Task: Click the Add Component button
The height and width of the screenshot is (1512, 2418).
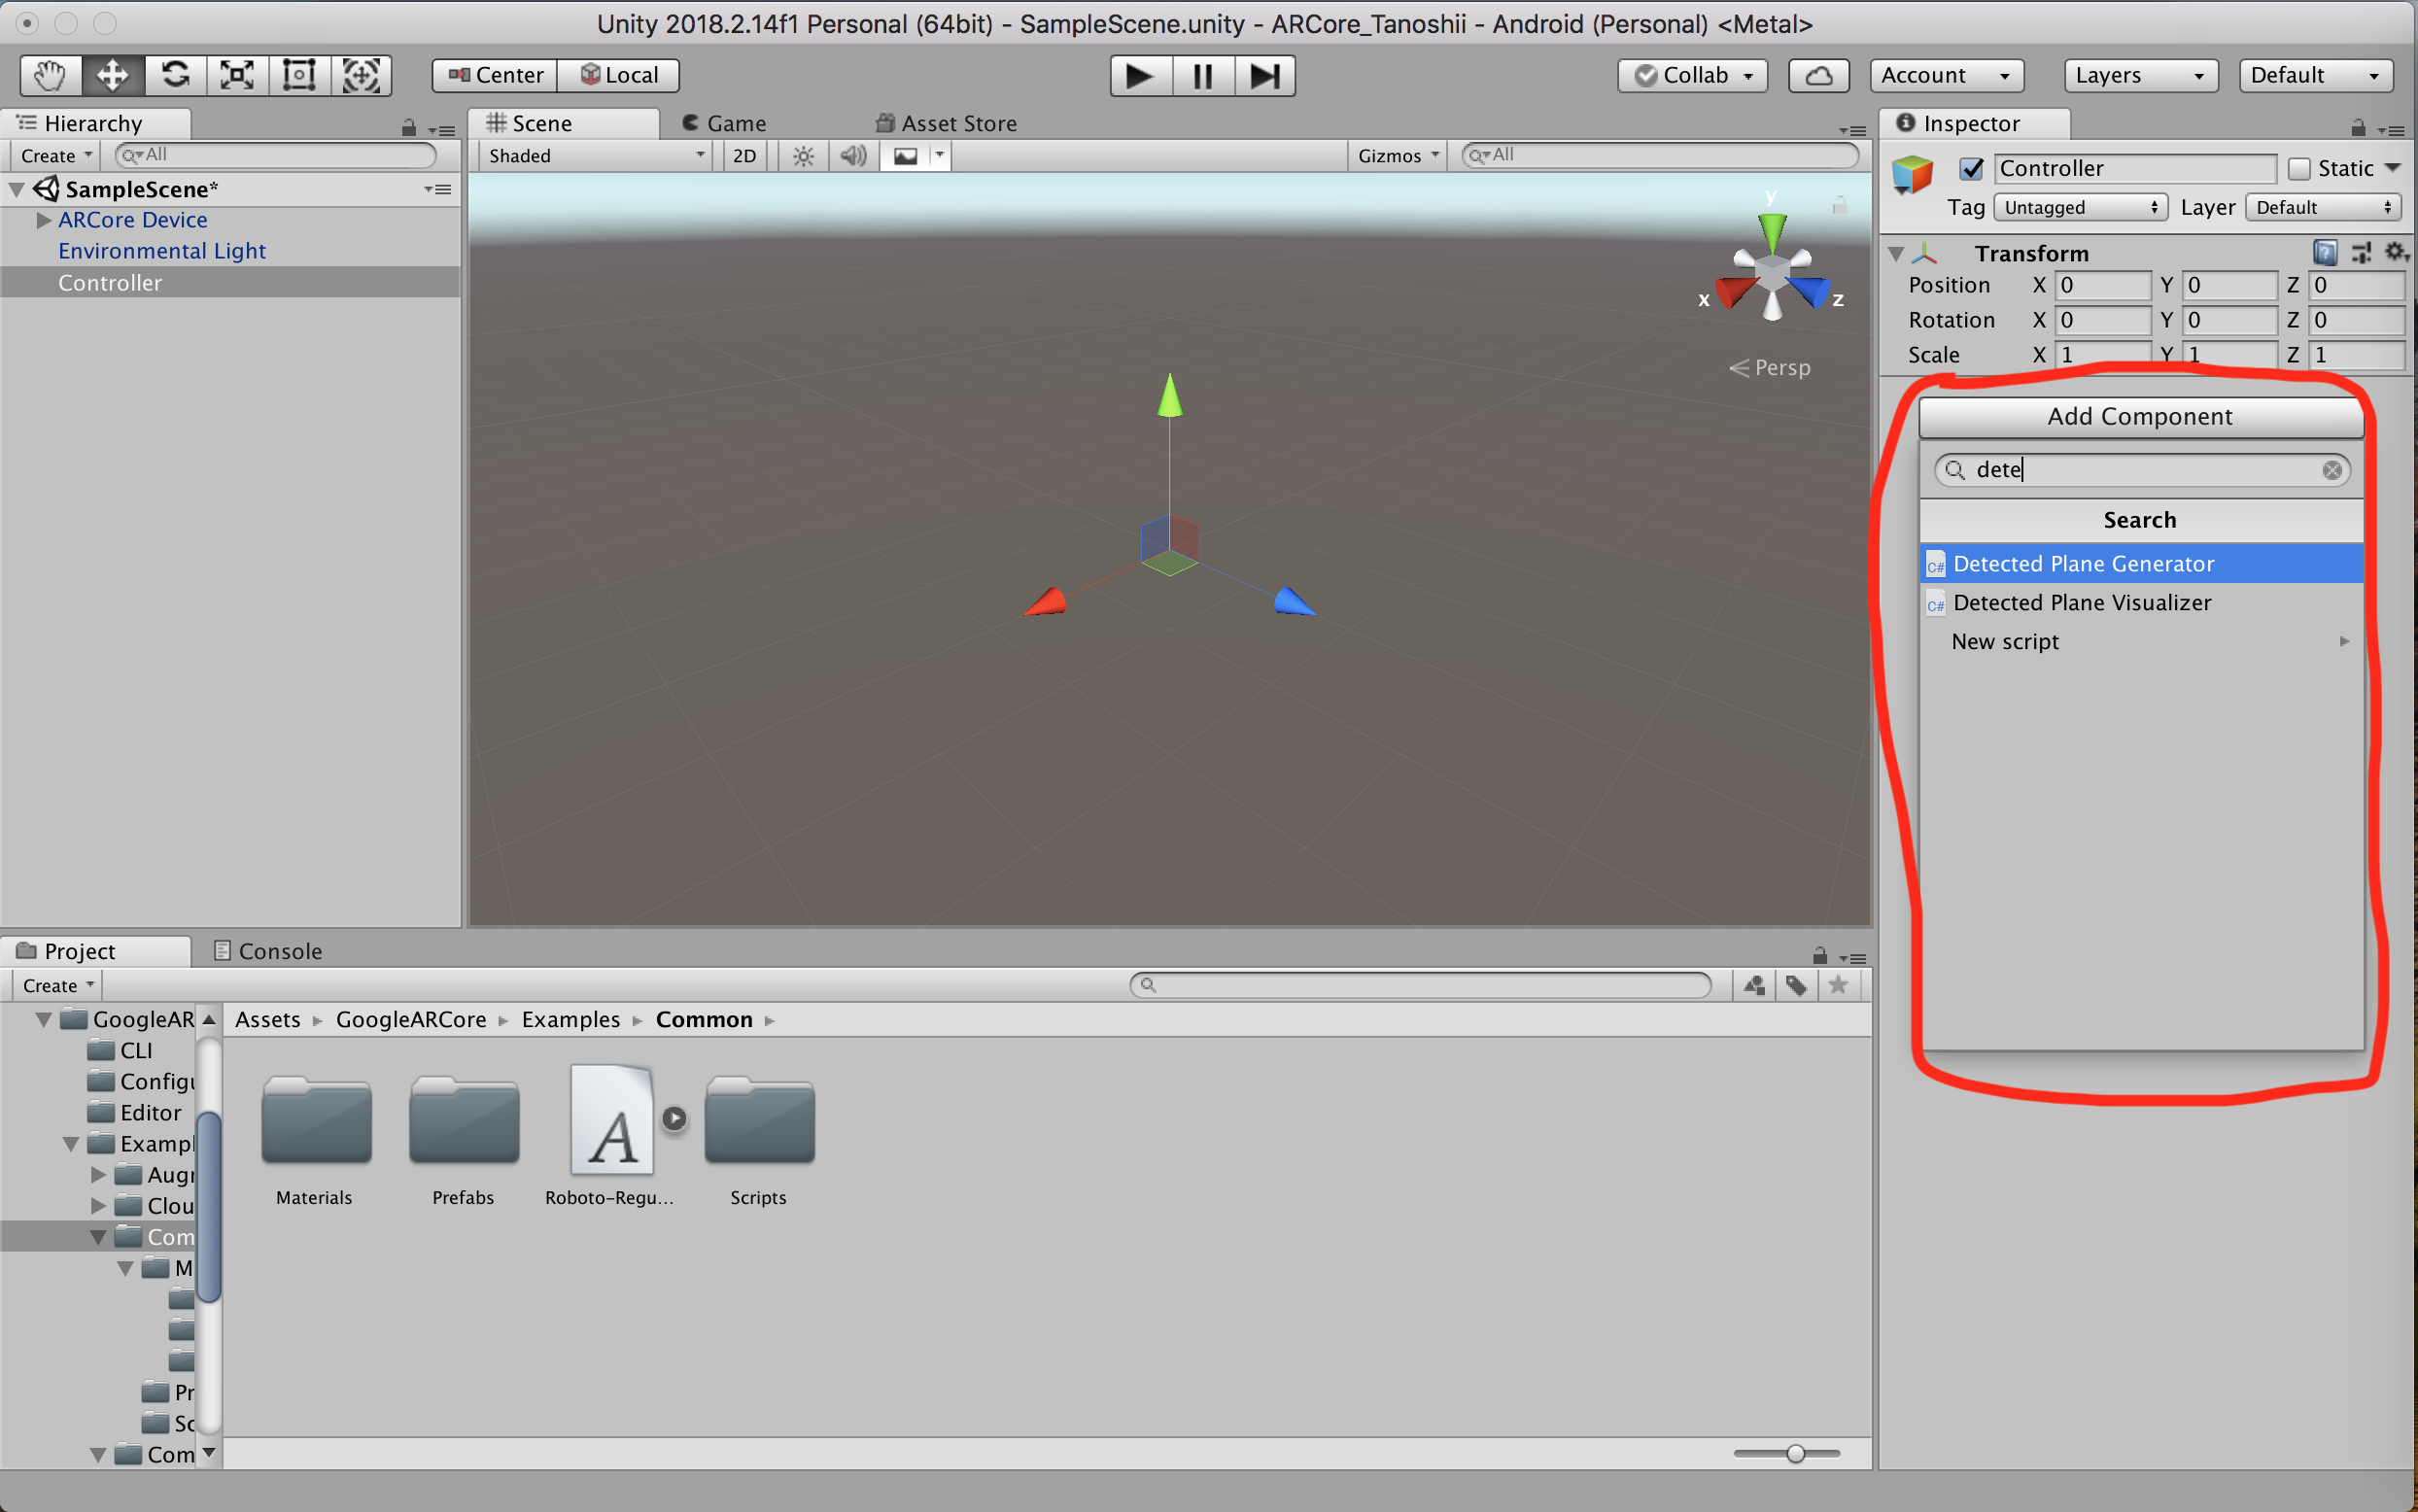Action: 2139,417
